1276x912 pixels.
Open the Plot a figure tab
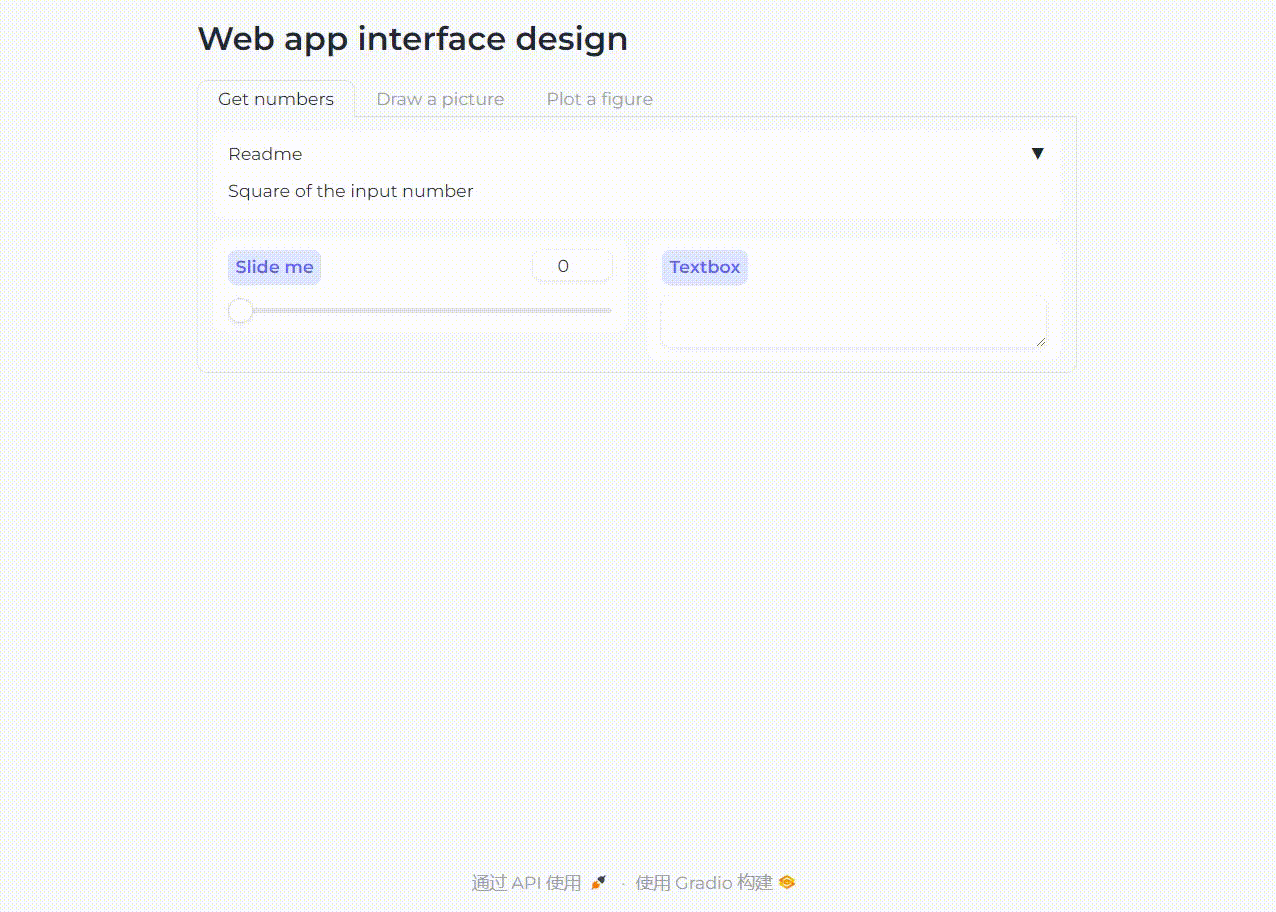599,99
